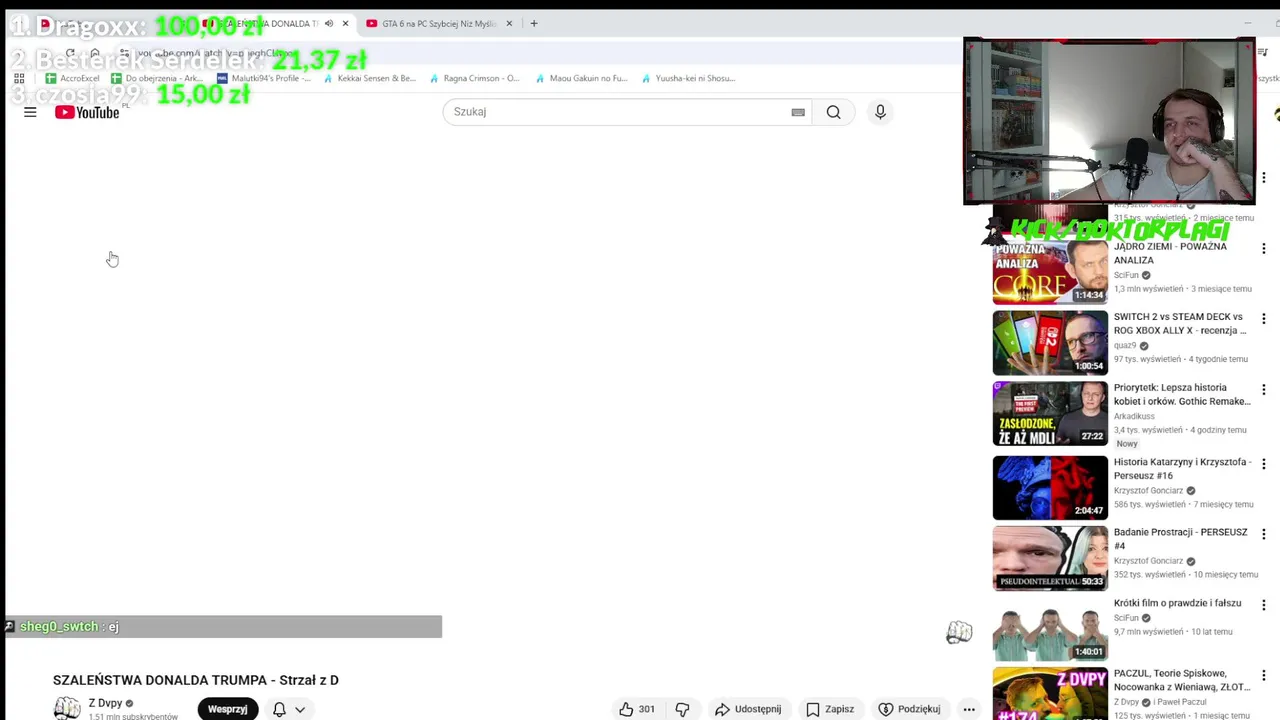Image resolution: width=1280 pixels, height=720 pixels.
Task: Dislike the video with the thumbs-down button
Action: pos(683,709)
